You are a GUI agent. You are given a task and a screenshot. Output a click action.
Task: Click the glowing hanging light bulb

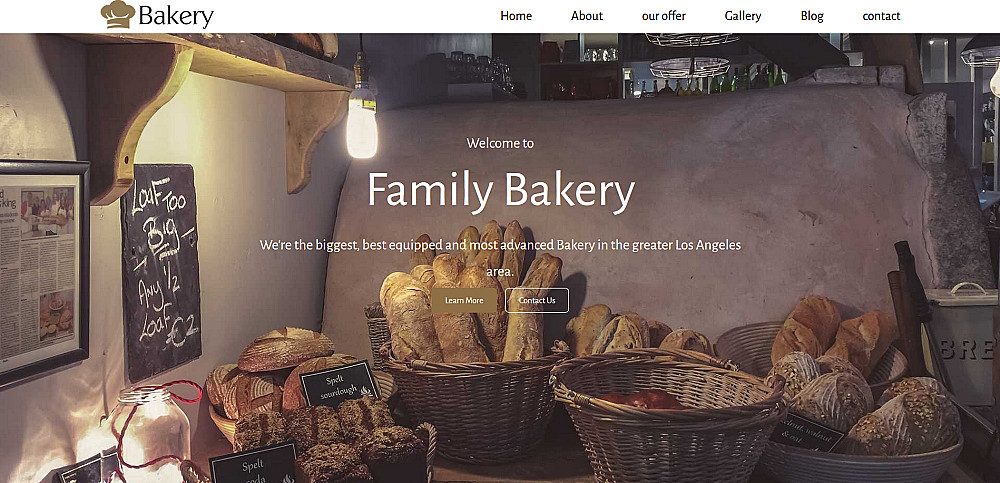pos(362,121)
